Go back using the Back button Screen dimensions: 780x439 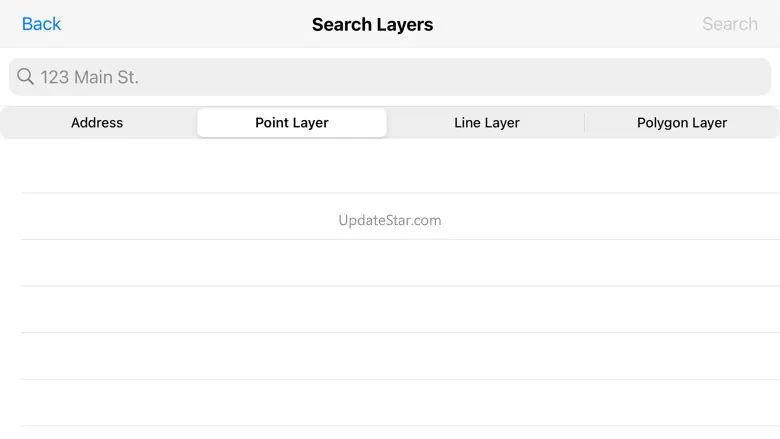pos(41,24)
